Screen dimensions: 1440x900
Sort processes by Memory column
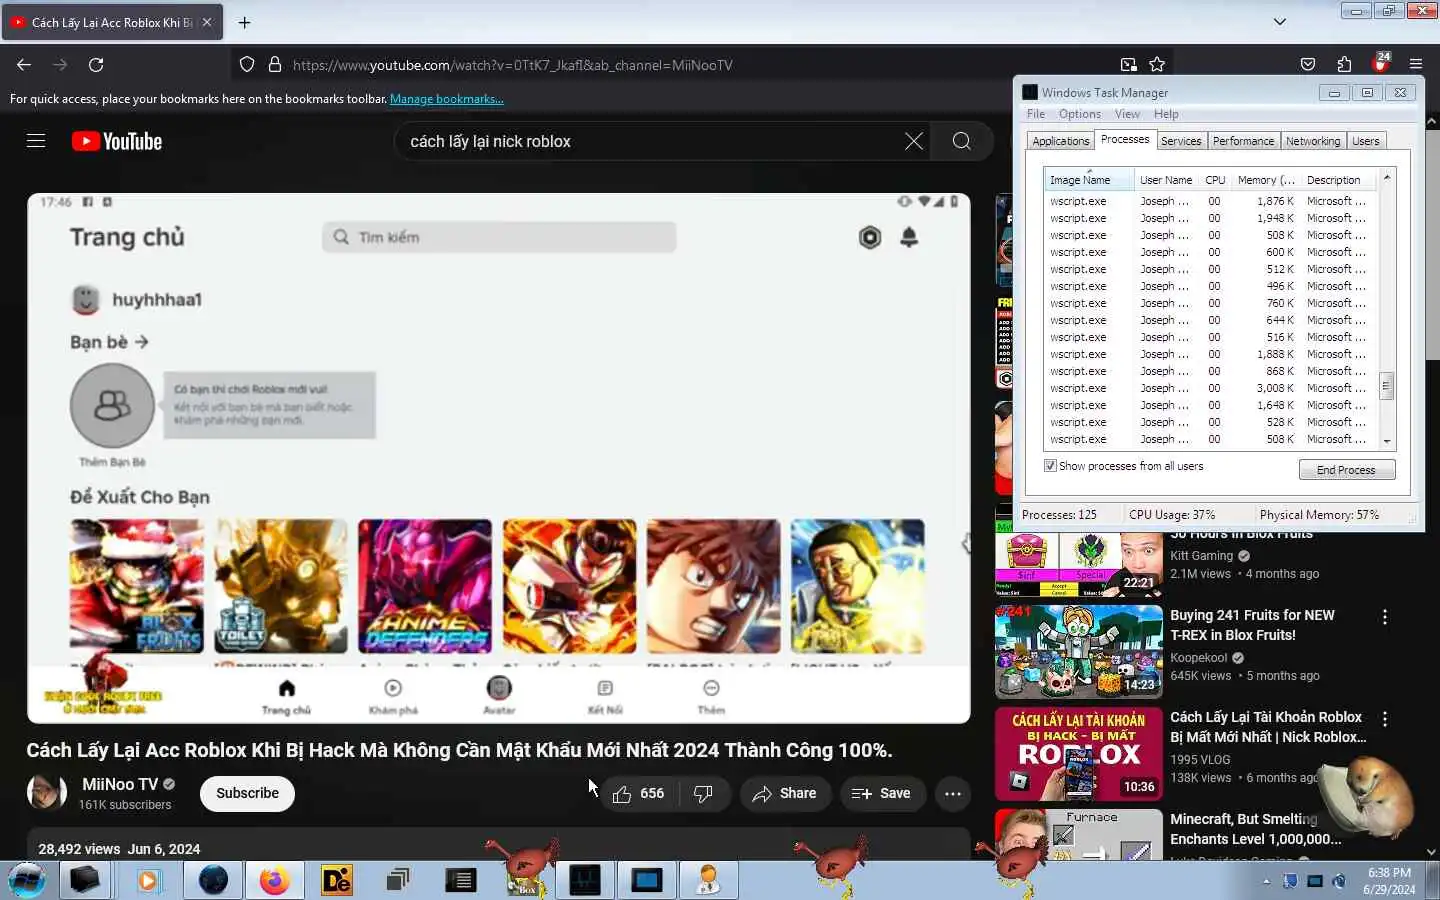pyautogui.click(x=1266, y=180)
